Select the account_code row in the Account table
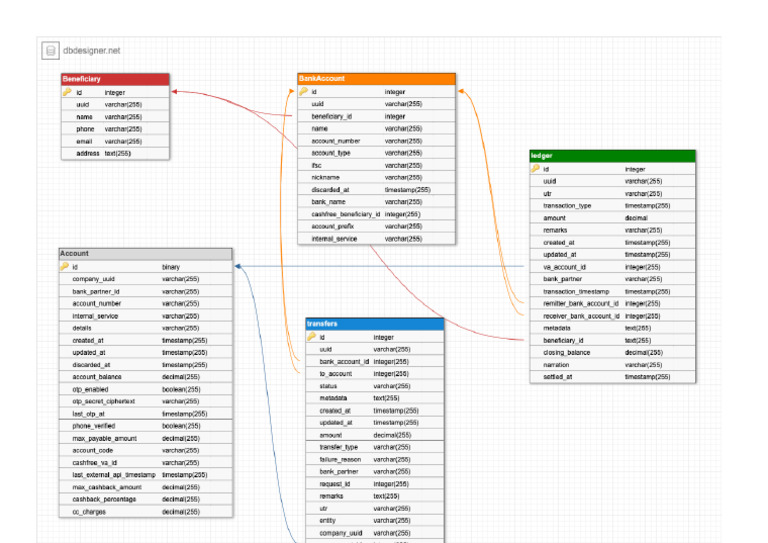This screenshot has height=543, width=768. [x=145, y=450]
